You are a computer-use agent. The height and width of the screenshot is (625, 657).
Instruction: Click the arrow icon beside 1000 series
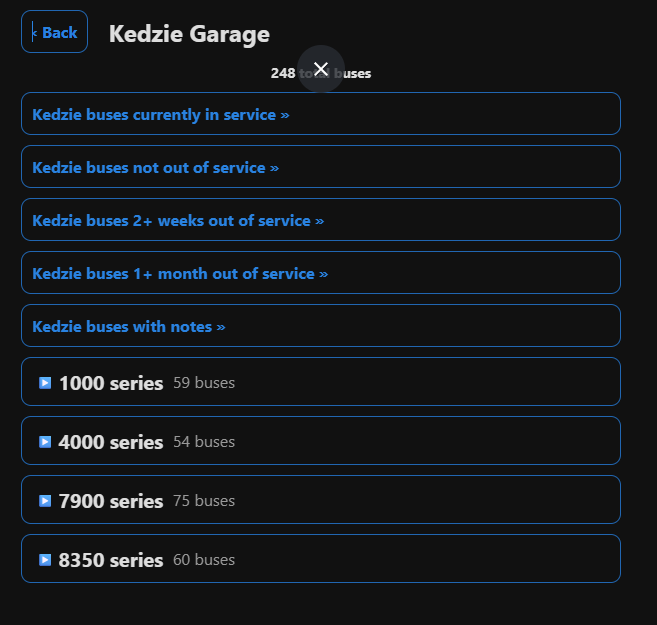click(45, 383)
